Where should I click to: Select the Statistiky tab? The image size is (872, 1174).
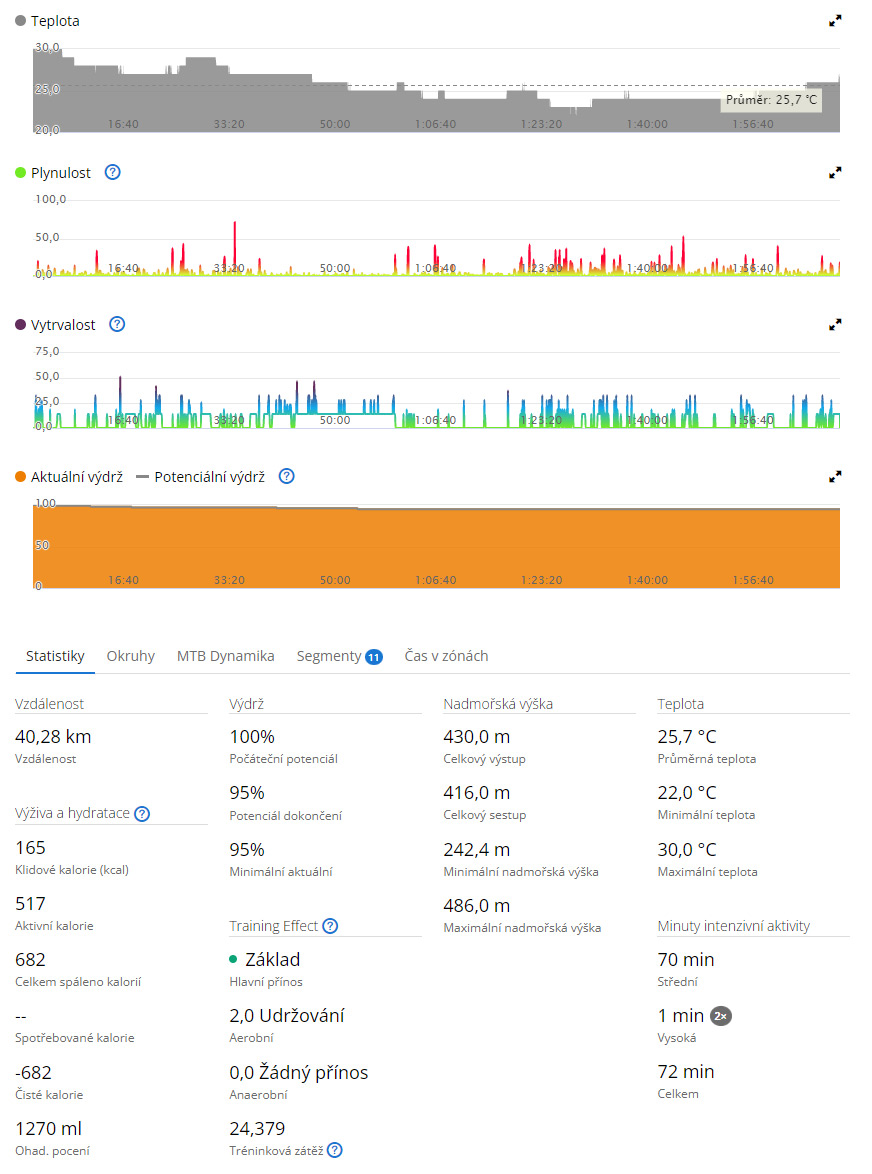[x=55, y=656]
